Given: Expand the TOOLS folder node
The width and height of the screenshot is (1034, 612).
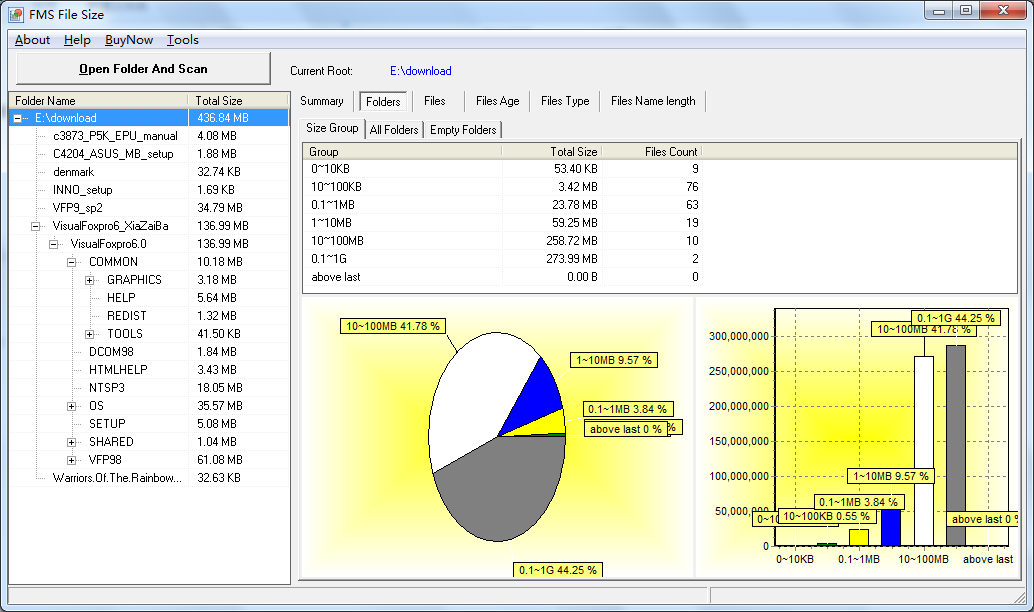Looking at the screenshot, I should tap(90, 334).
